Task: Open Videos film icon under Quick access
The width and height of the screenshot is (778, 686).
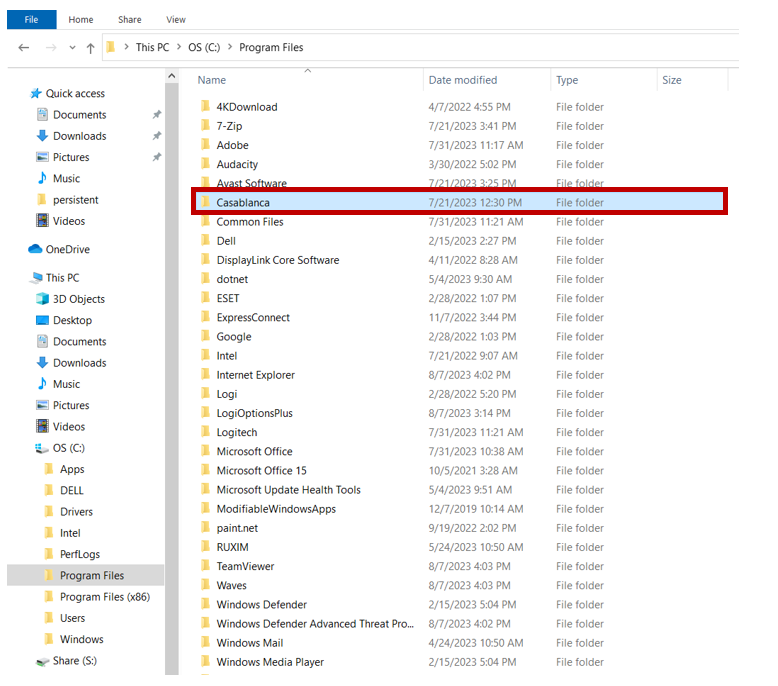Action: pyautogui.click(x=43, y=220)
